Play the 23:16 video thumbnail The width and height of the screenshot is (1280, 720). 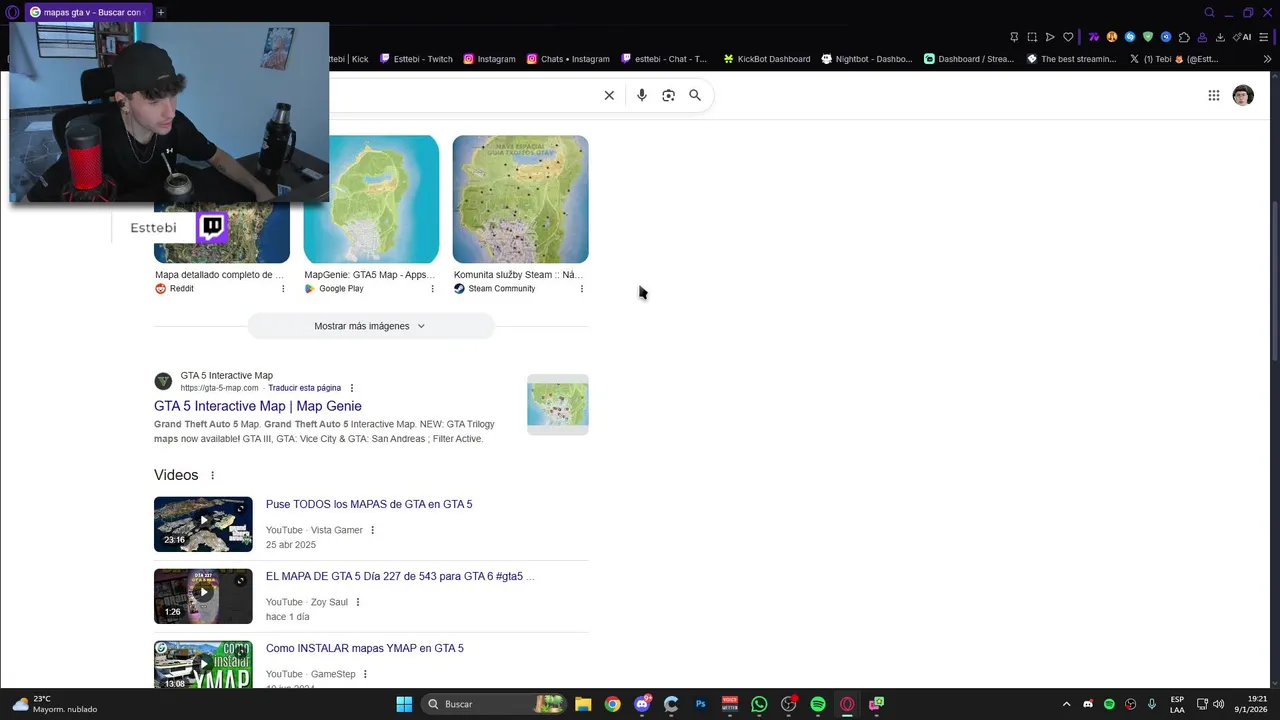tap(203, 524)
